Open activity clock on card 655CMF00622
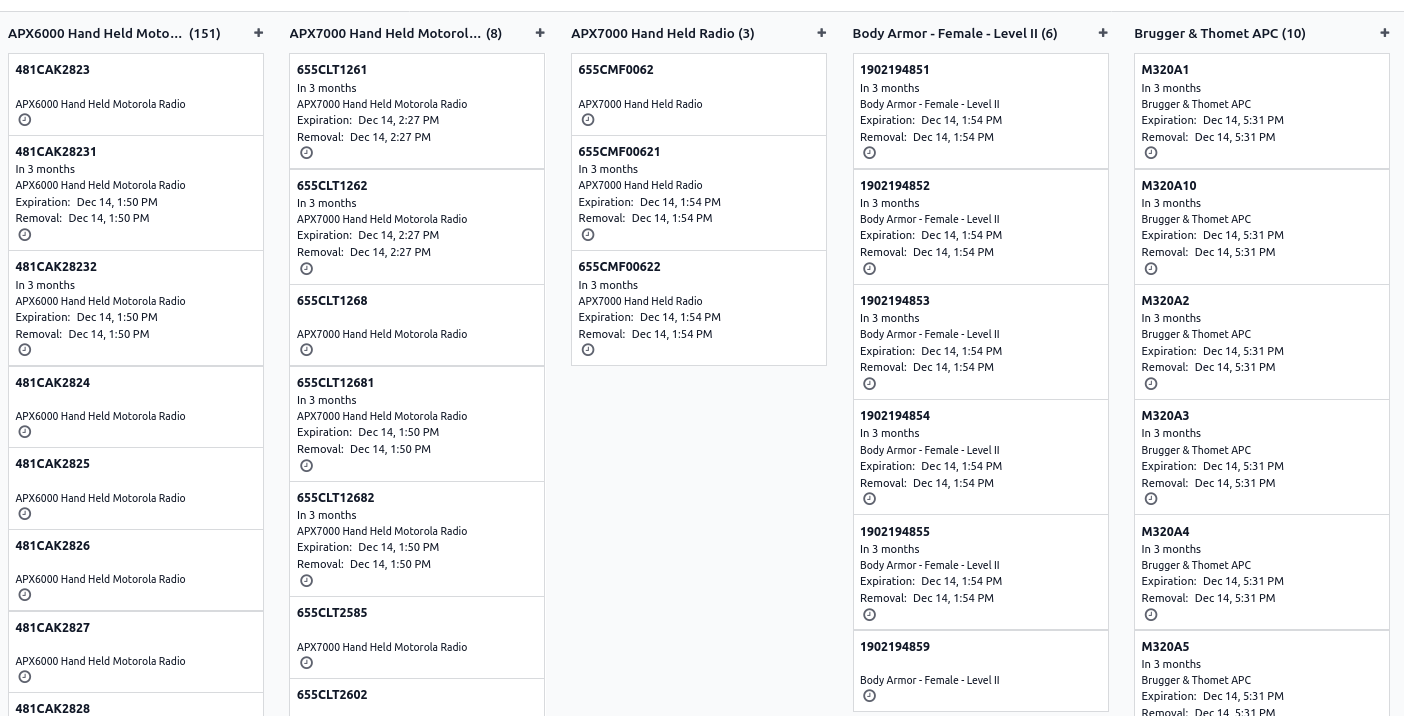Image resolution: width=1404 pixels, height=716 pixels. 588,350
